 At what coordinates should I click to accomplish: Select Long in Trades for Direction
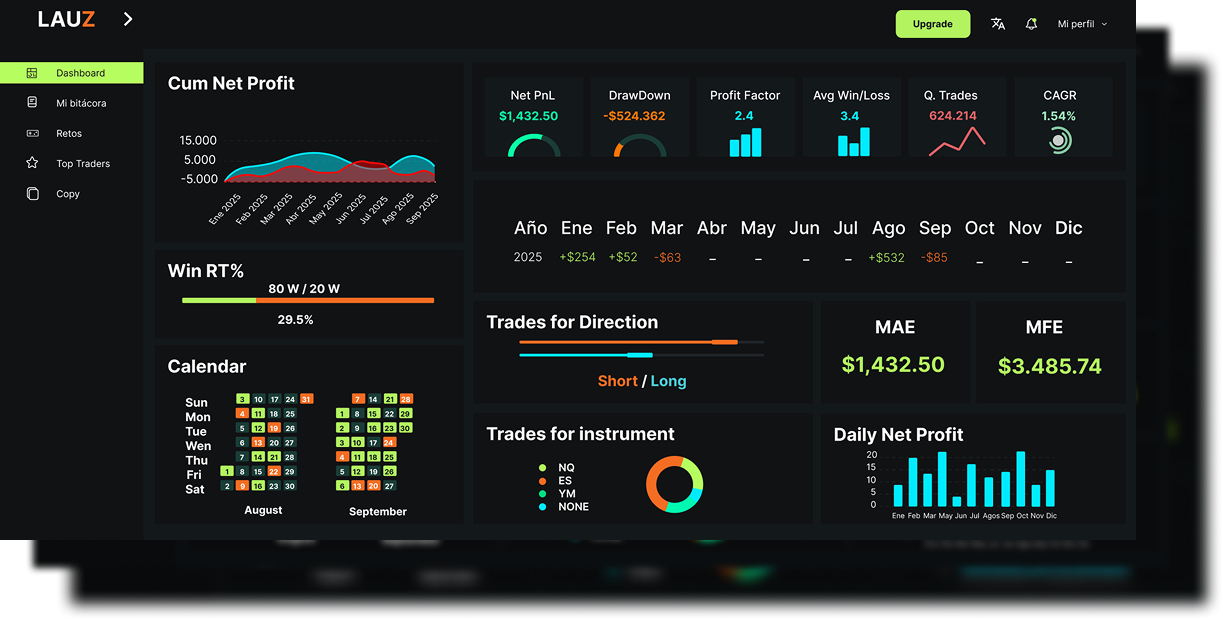(x=668, y=380)
